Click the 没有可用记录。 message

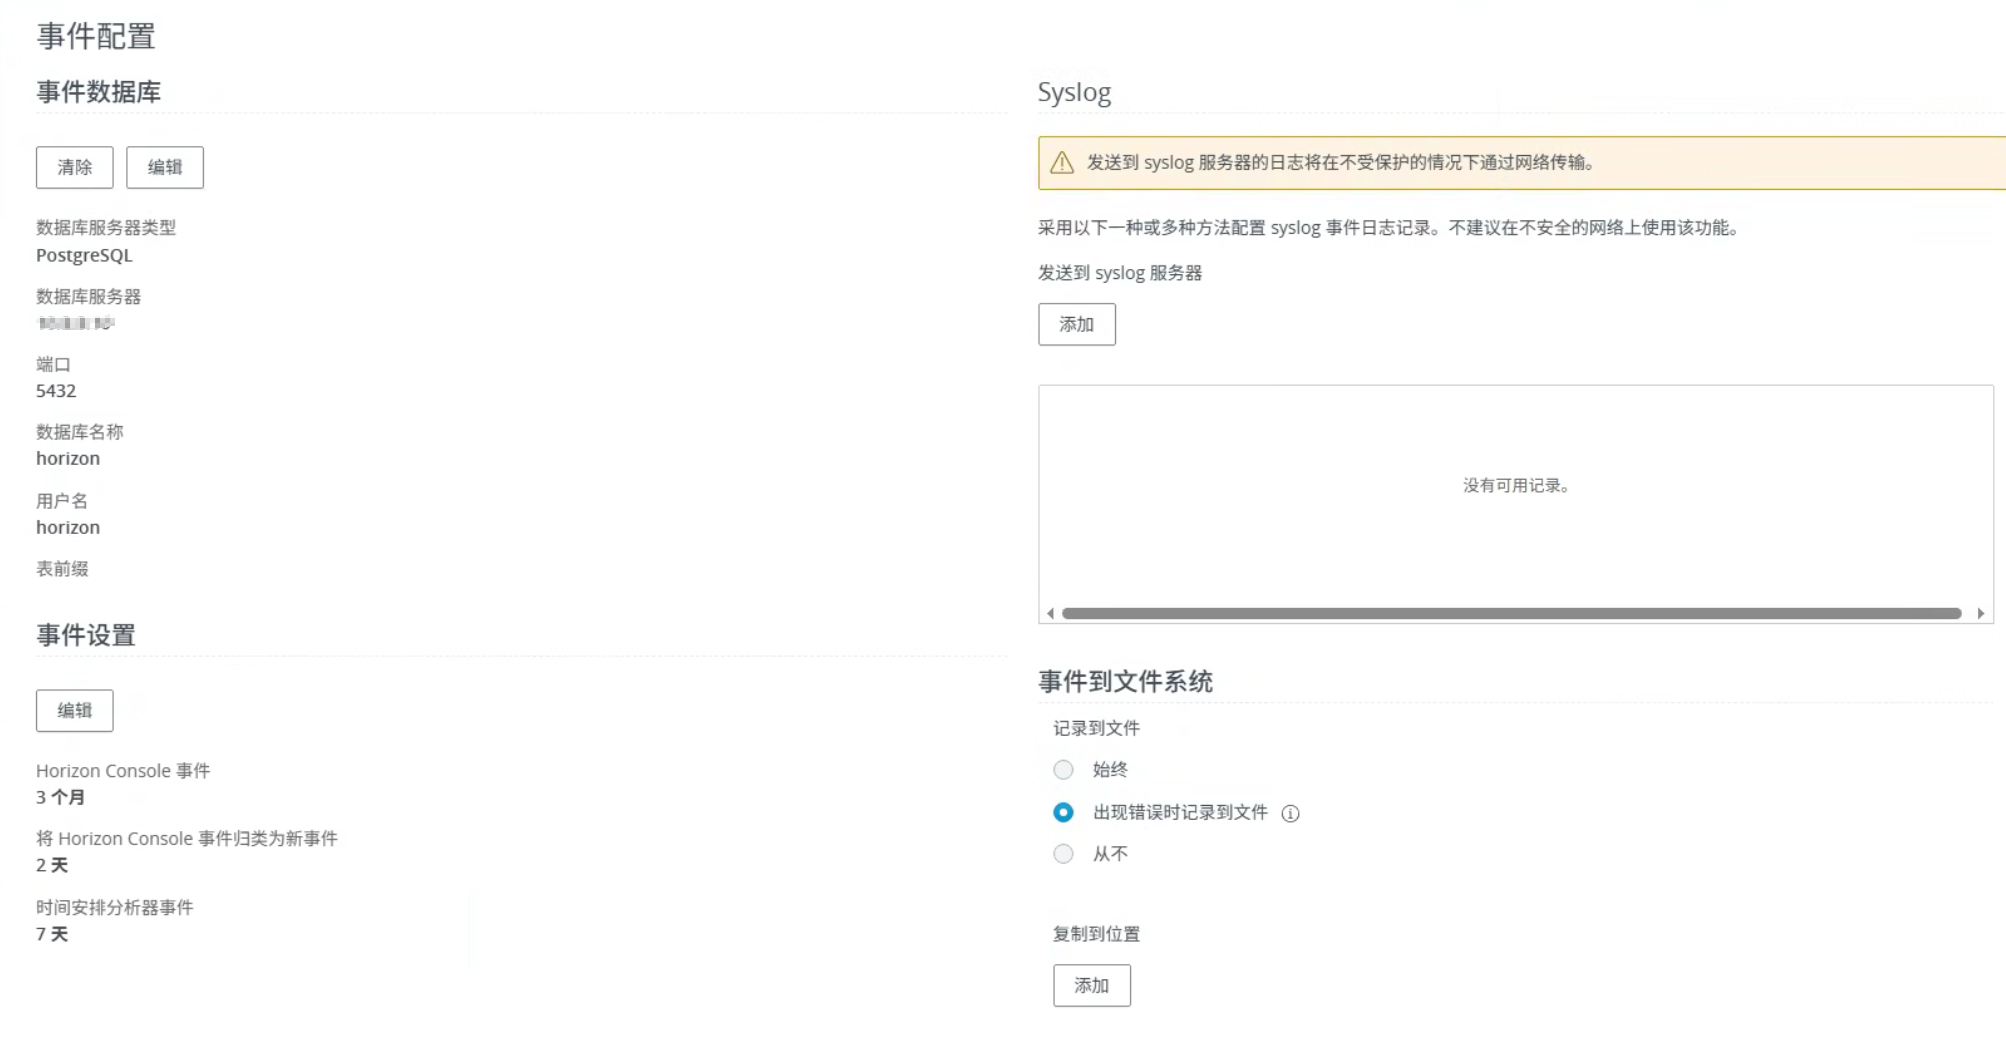tap(1516, 485)
